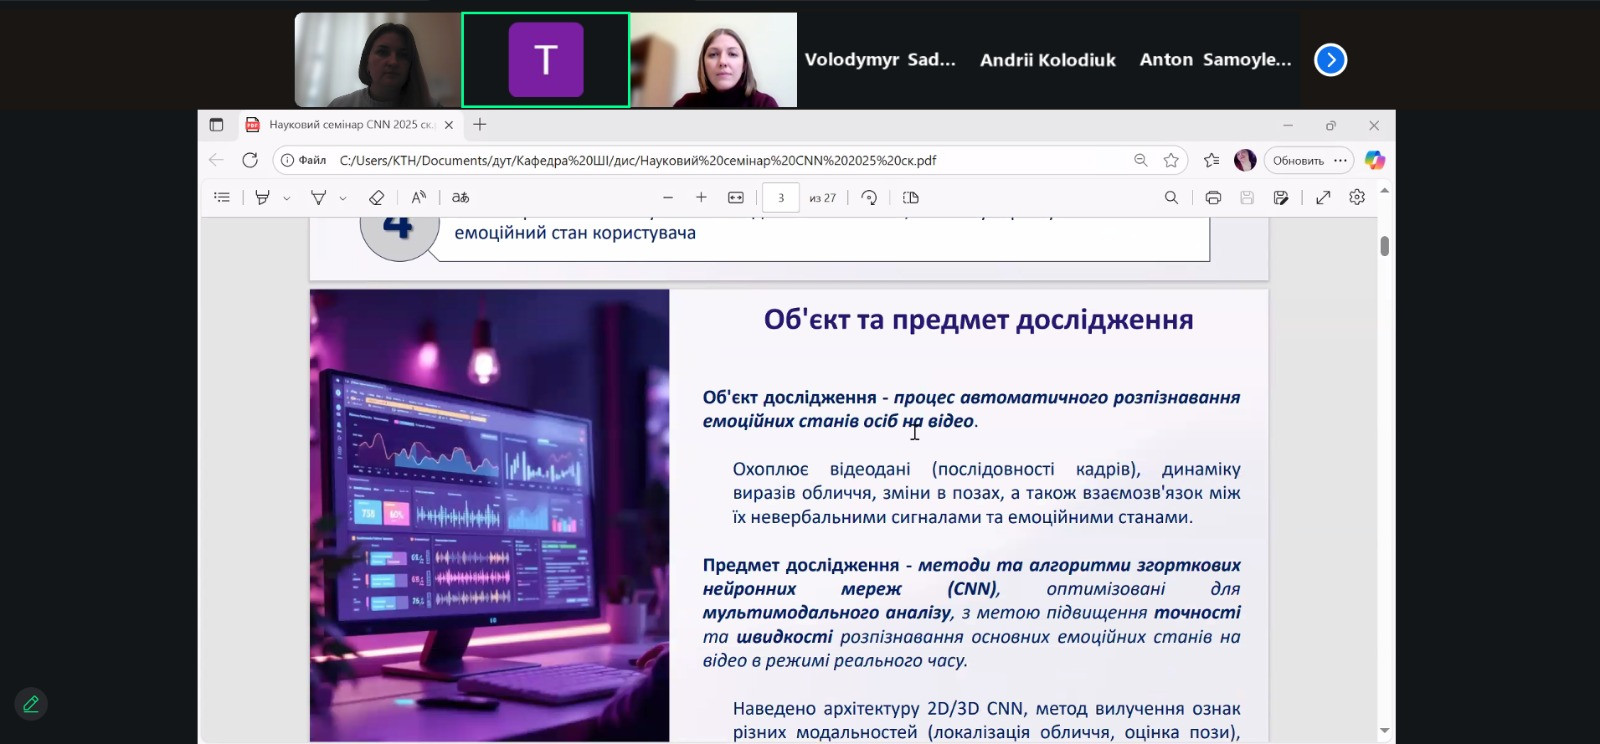Expand the Highlight tool options arrow
This screenshot has width=1600, height=744.
tap(287, 199)
